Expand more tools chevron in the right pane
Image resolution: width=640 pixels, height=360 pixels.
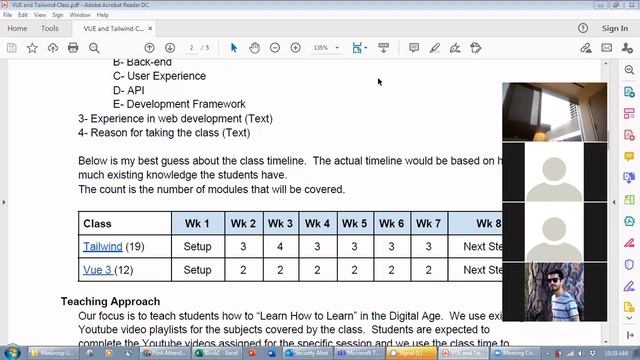629,318
